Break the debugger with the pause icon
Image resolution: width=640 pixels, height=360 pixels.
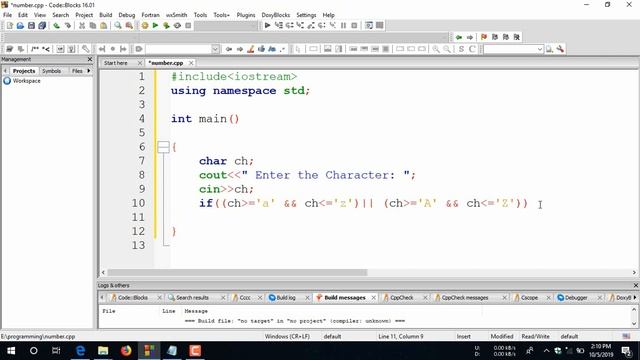click(343, 25)
